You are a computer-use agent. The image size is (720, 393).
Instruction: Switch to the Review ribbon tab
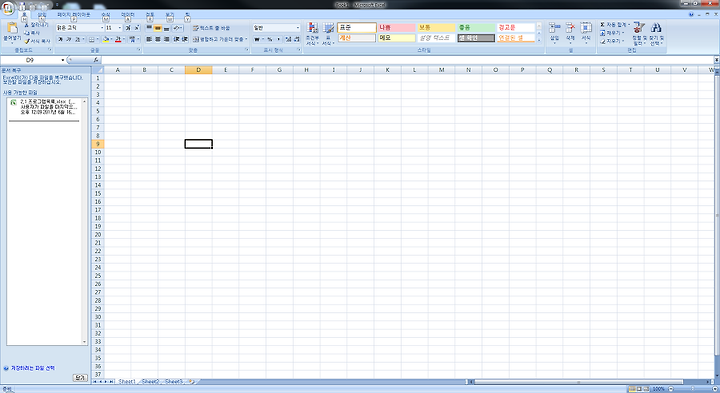(x=150, y=15)
